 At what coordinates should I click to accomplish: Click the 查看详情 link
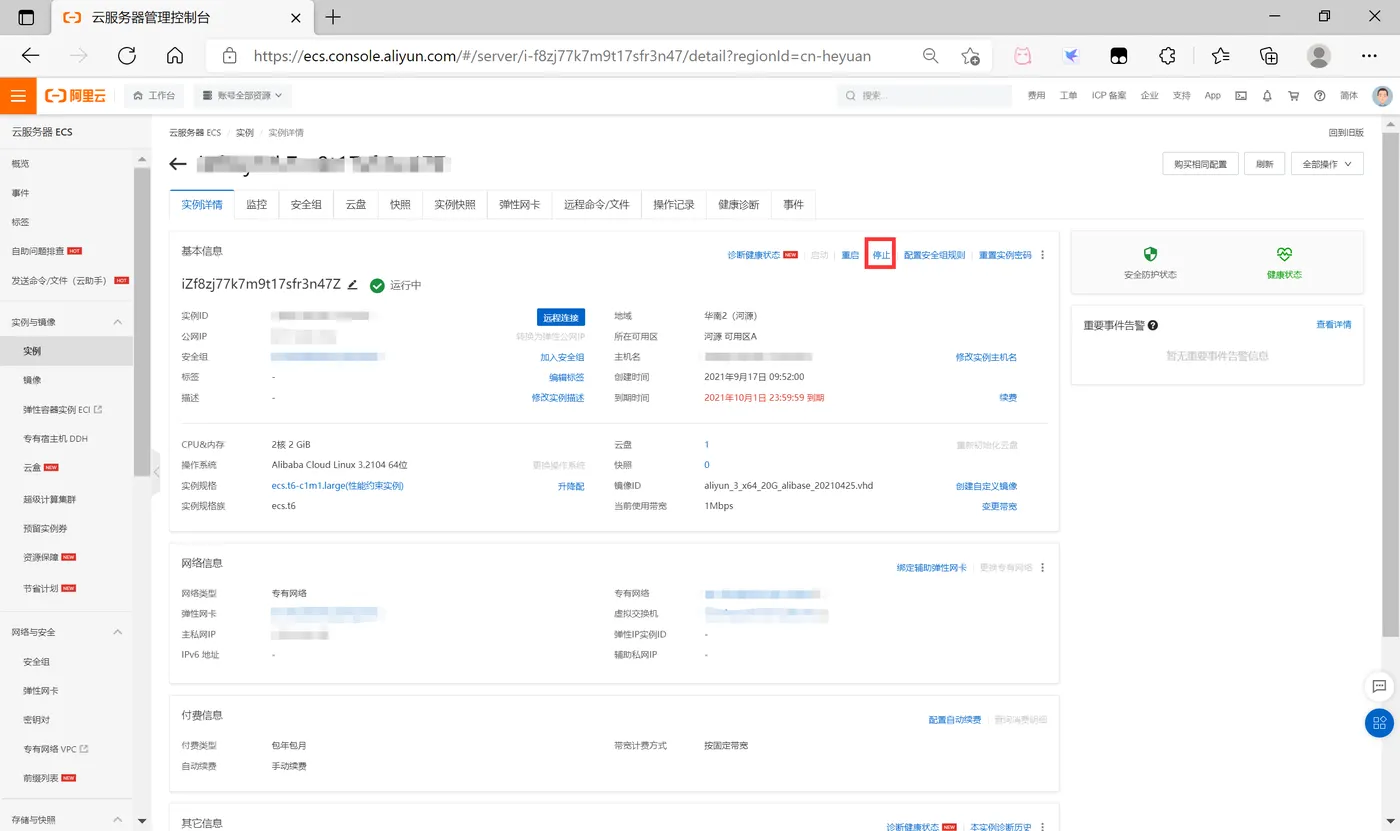point(1334,325)
